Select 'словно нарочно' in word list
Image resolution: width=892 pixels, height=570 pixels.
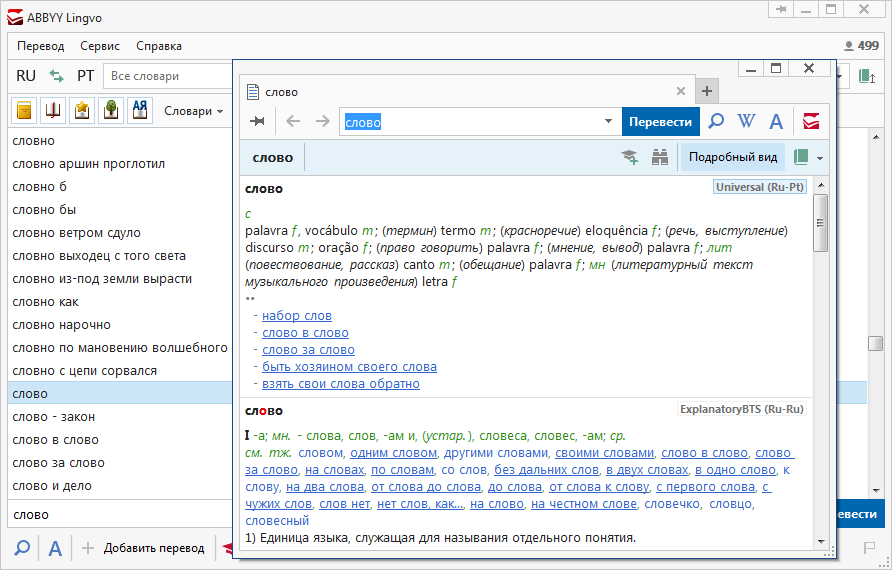[x=61, y=325]
